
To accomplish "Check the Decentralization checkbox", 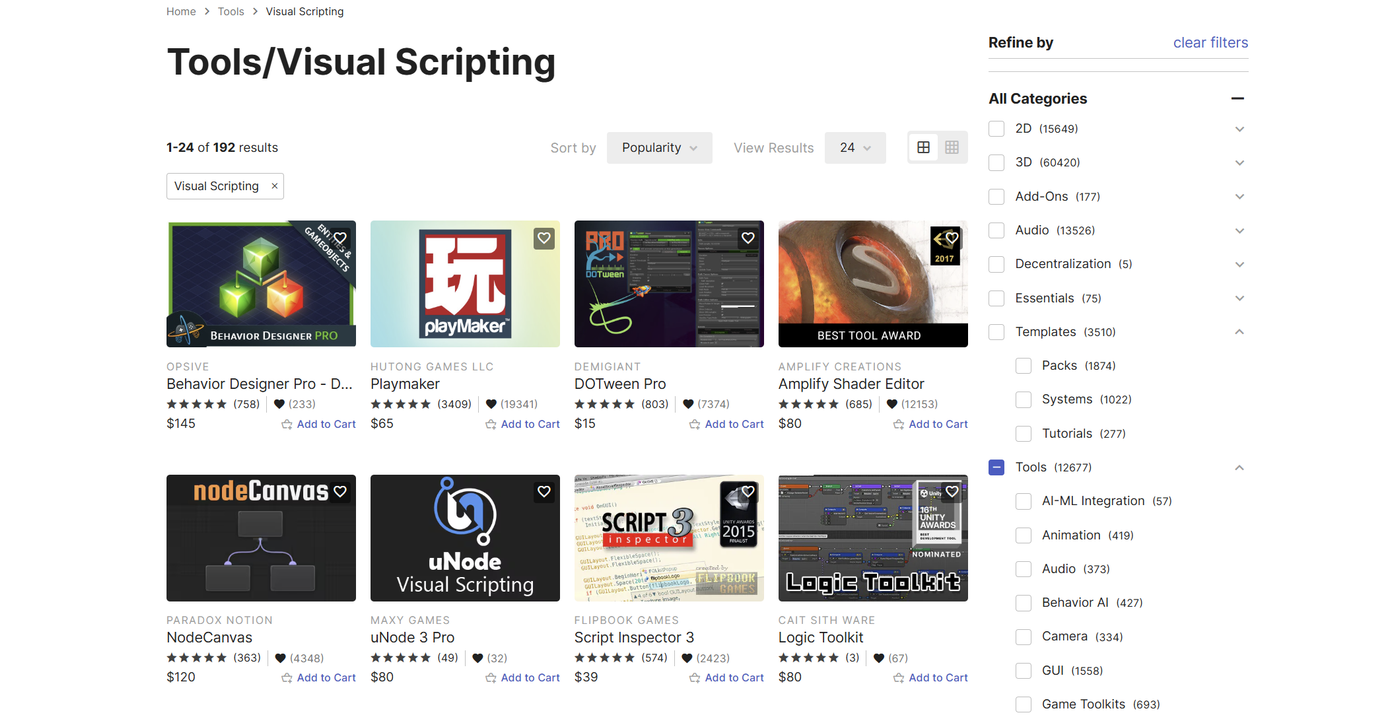I will [x=996, y=264].
